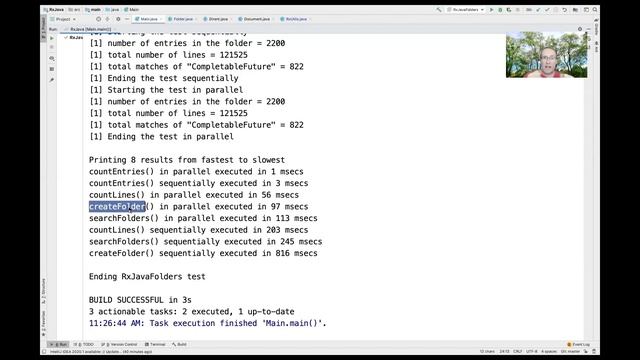Hide the Project panel with the minus icon
Viewport: 640px width, 360px height.
click(127, 19)
